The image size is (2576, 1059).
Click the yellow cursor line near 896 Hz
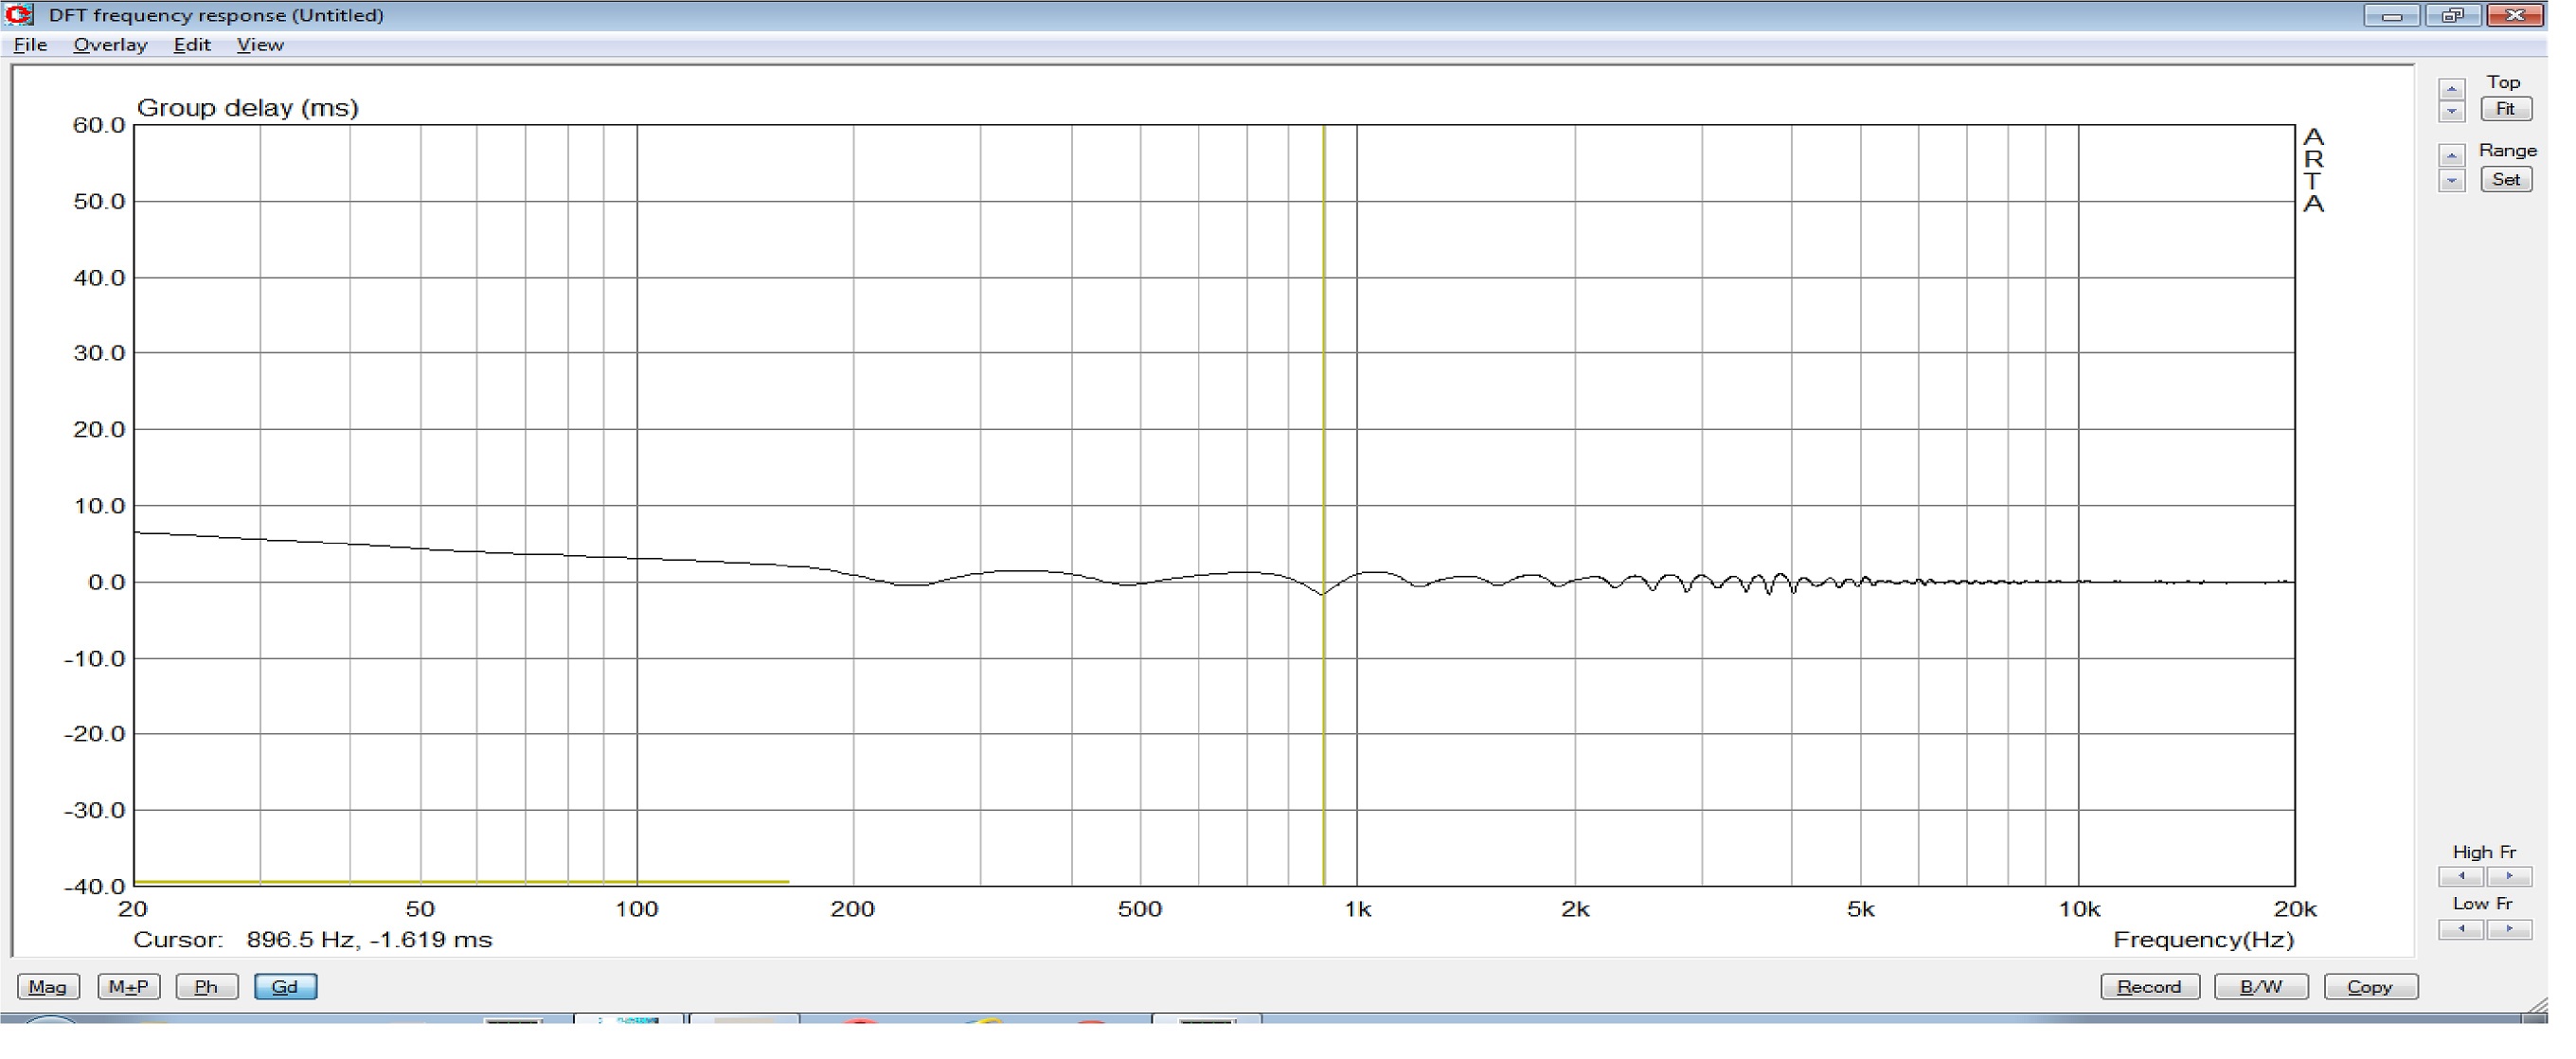click(x=1323, y=400)
